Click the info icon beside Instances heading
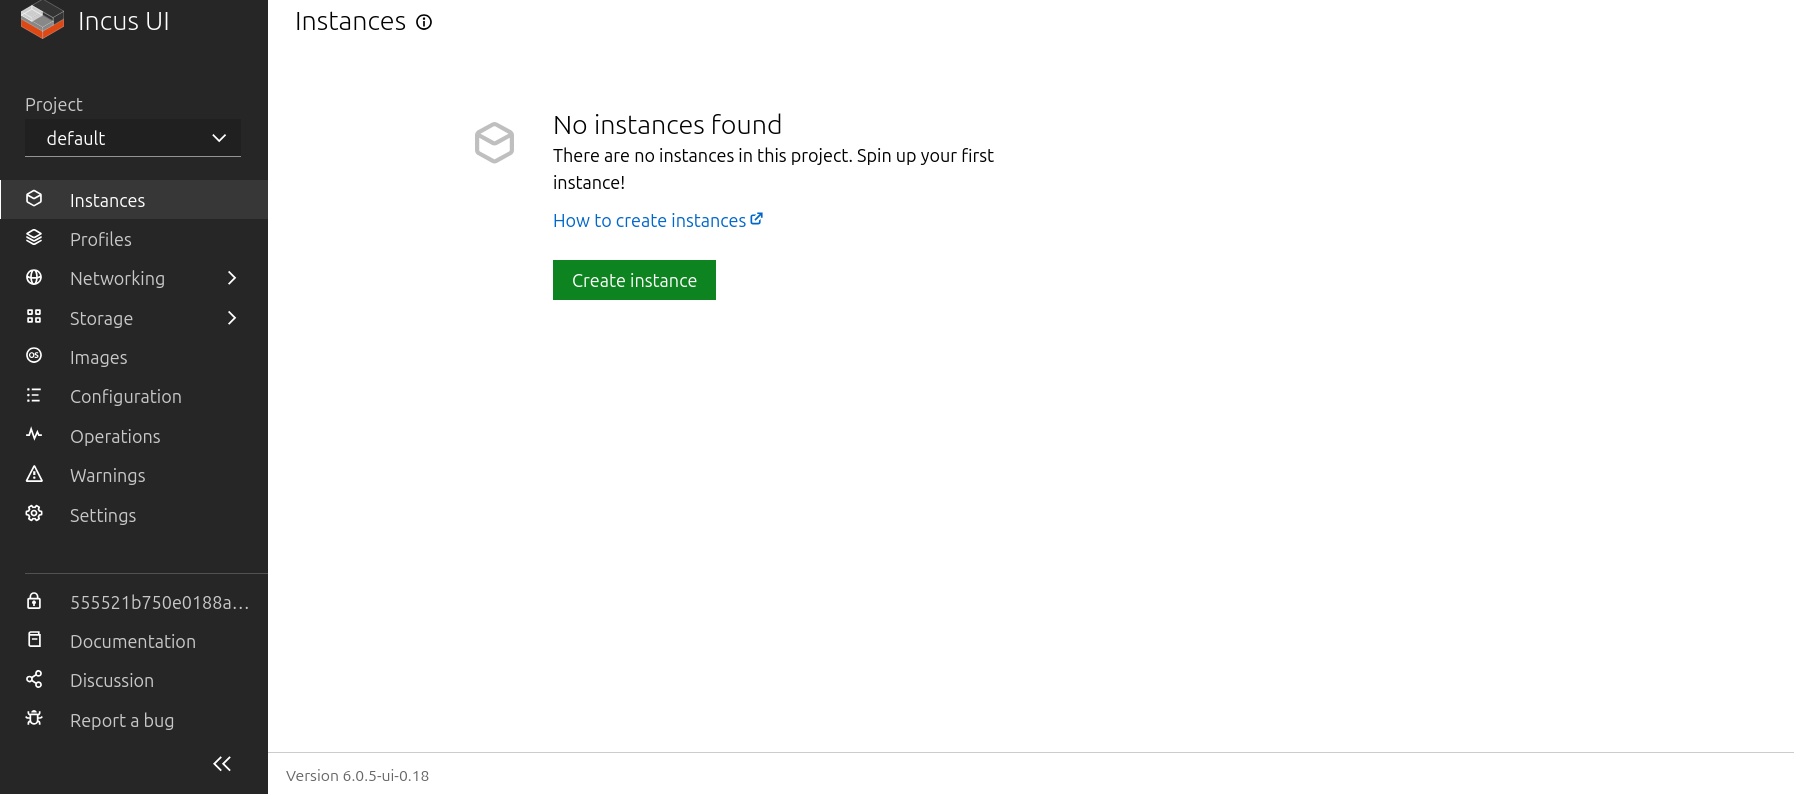 424,22
